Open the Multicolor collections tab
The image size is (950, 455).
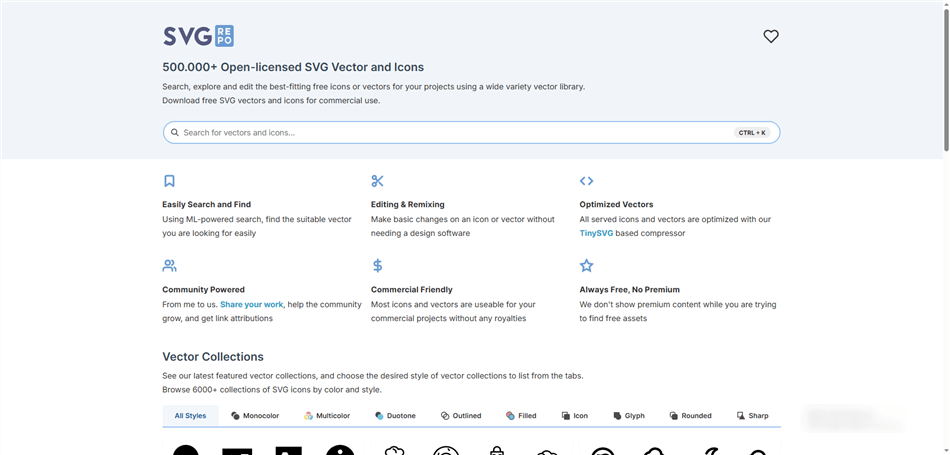click(327, 416)
